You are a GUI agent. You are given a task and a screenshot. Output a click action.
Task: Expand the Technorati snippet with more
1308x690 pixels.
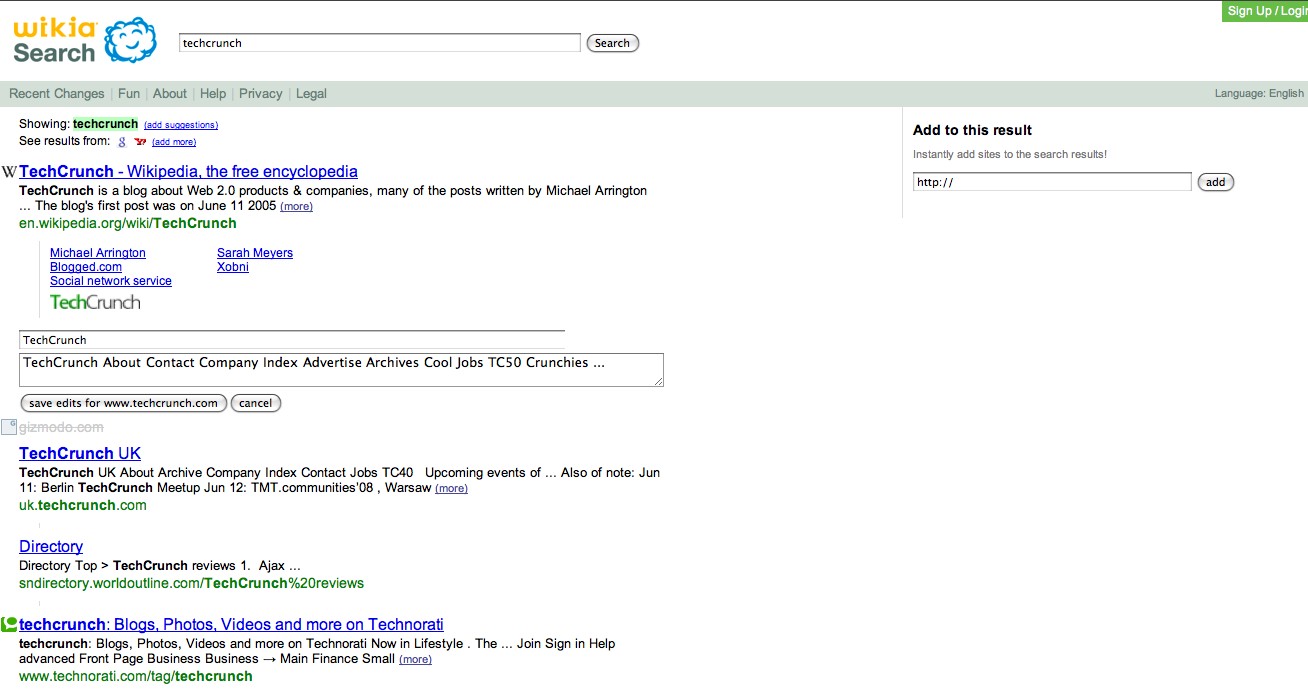(415, 660)
